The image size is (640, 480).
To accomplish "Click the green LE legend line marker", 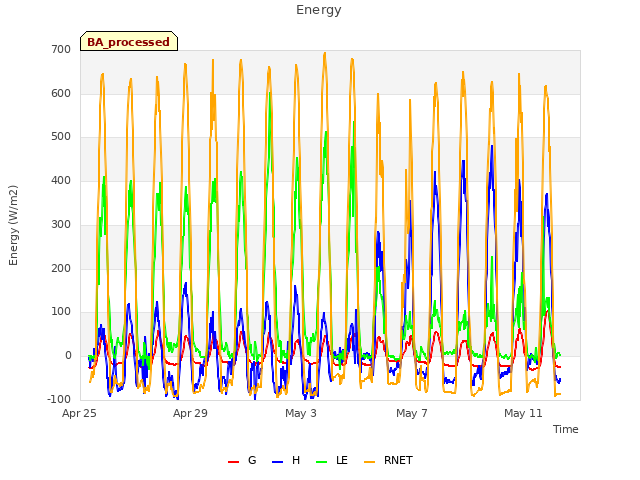I will pyautogui.click(x=322, y=462).
